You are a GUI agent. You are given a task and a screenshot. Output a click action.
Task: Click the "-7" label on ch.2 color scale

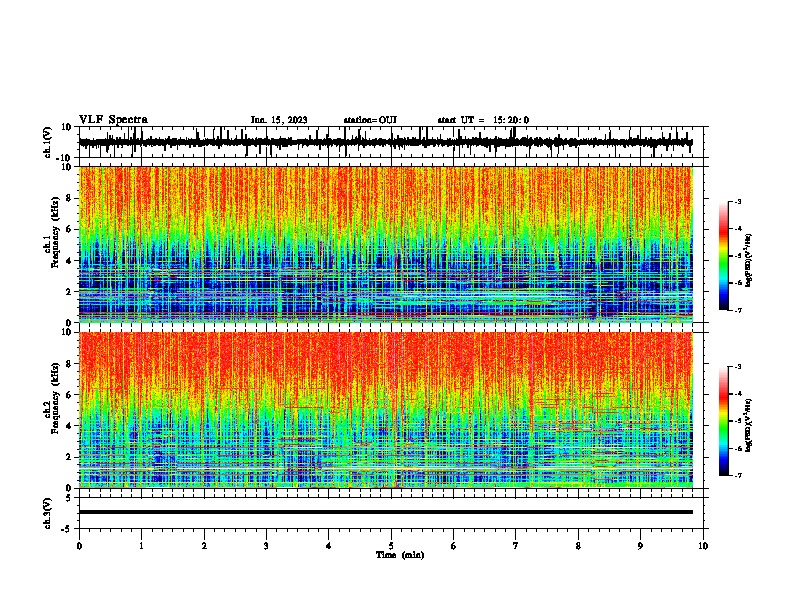tap(738, 475)
